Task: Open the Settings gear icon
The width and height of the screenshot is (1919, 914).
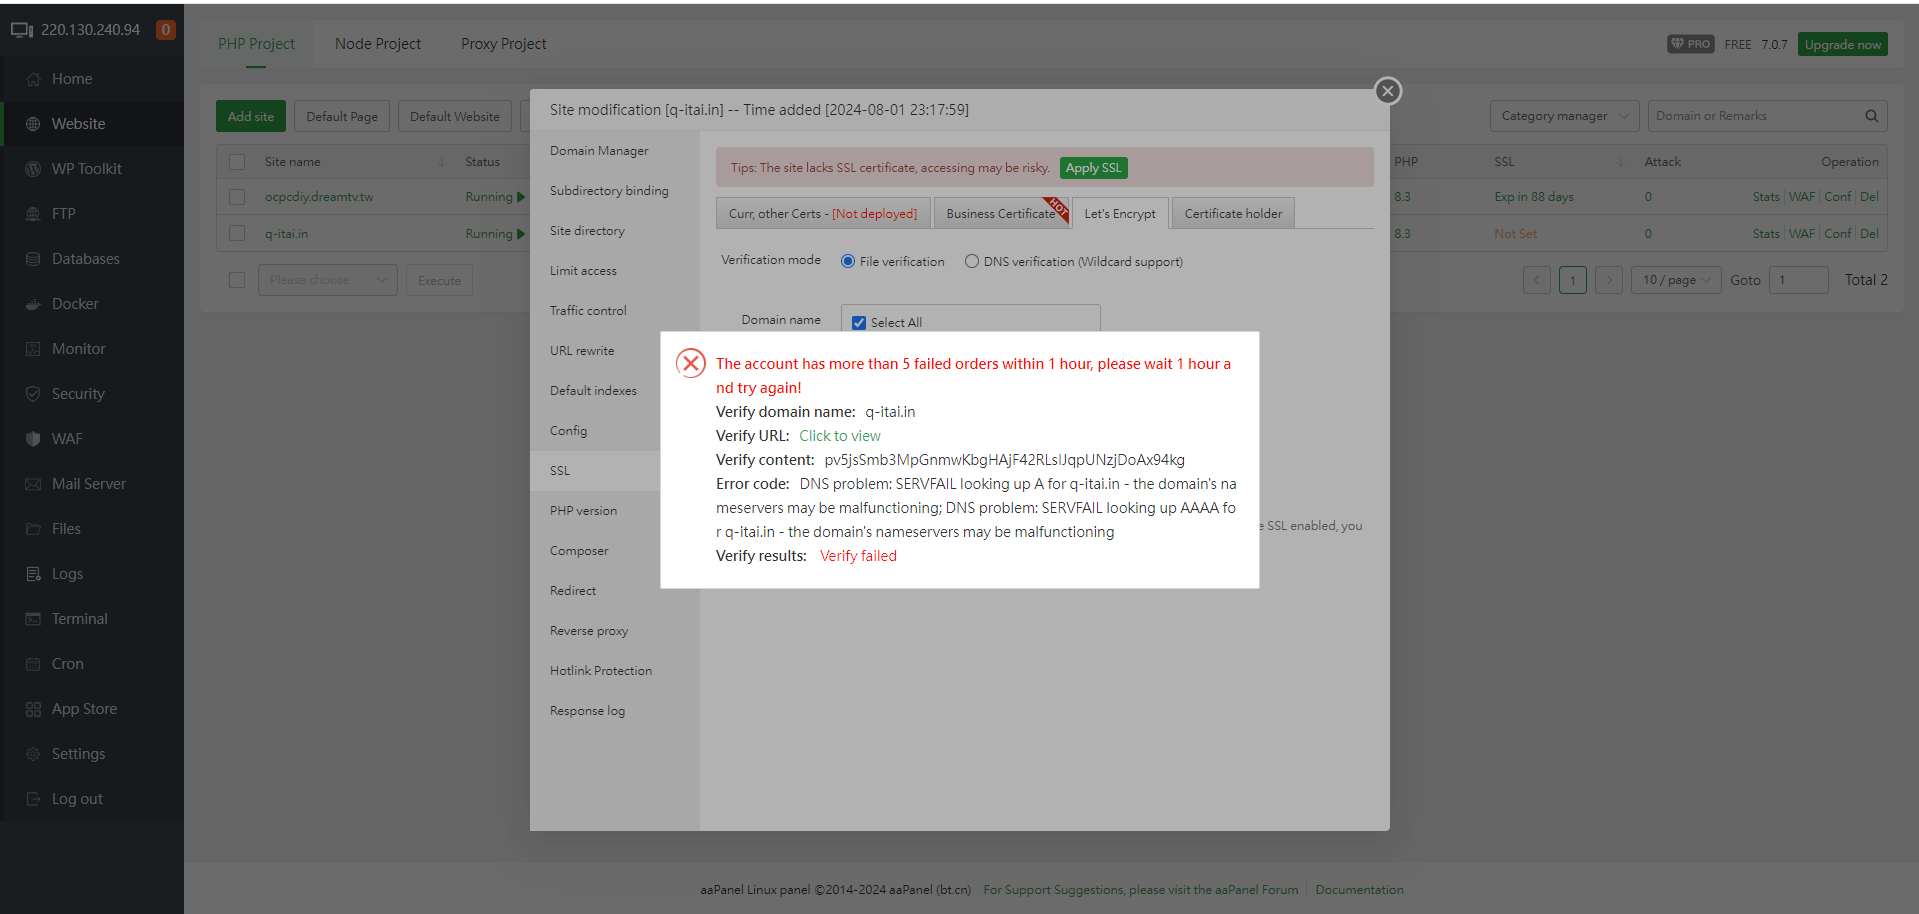Action: pyautogui.click(x=33, y=754)
